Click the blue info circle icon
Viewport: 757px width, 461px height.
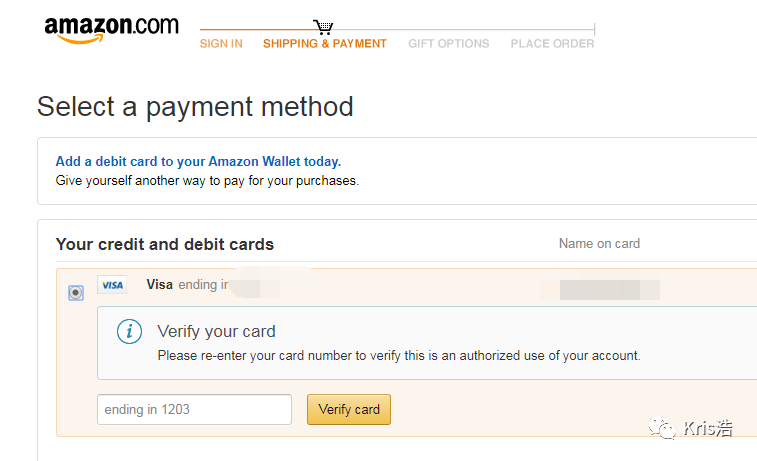pos(129,332)
